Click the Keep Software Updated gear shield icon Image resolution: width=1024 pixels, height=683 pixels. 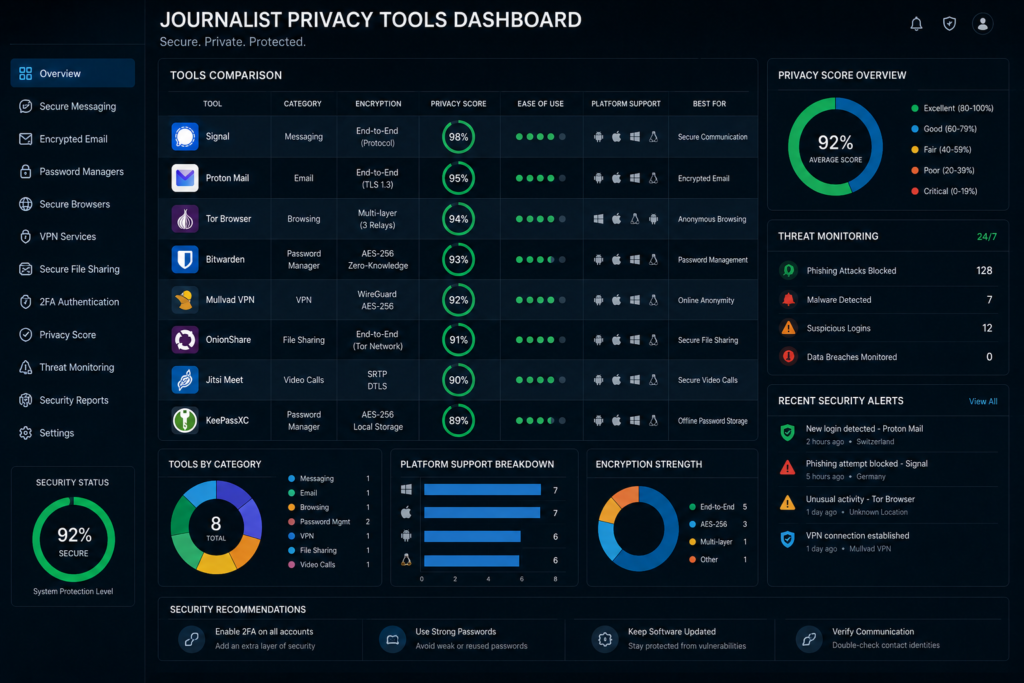pyautogui.click(x=605, y=639)
